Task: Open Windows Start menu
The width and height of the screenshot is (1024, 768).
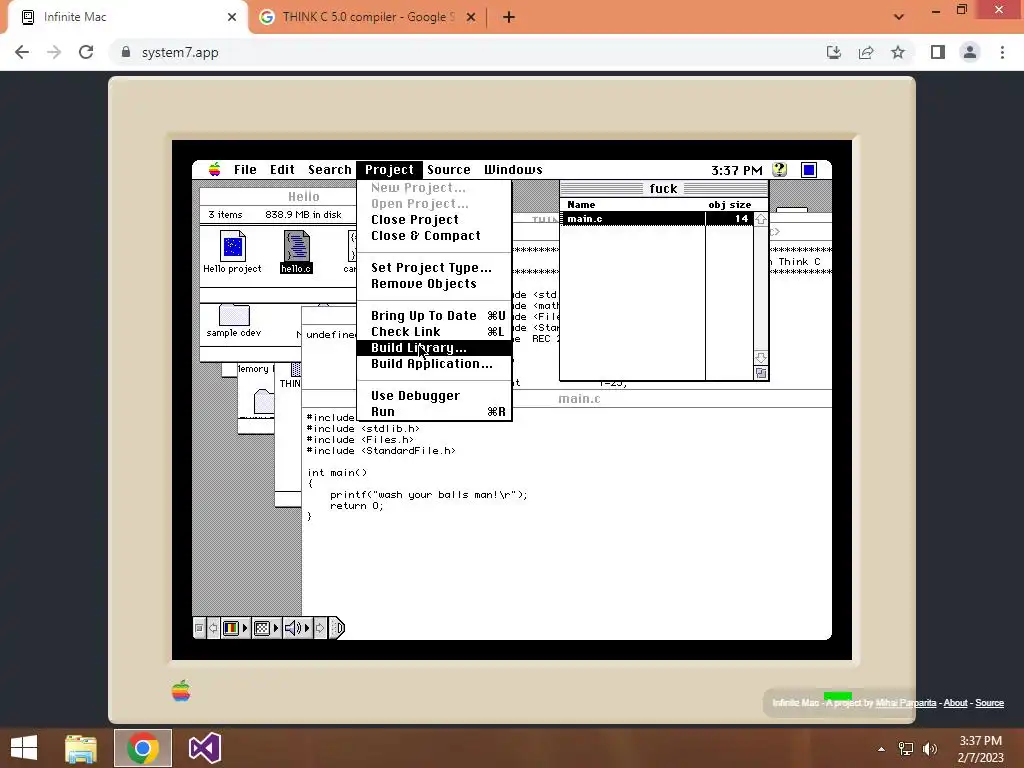Action: coord(24,748)
